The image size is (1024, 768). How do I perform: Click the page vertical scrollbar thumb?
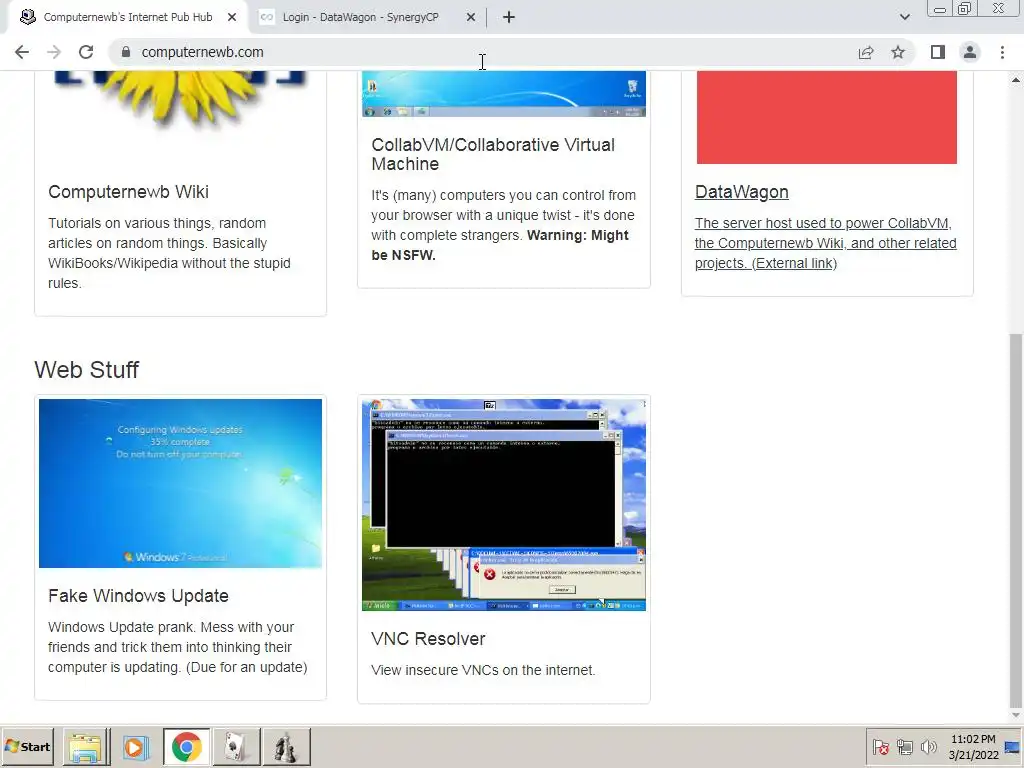click(x=1016, y=519)
